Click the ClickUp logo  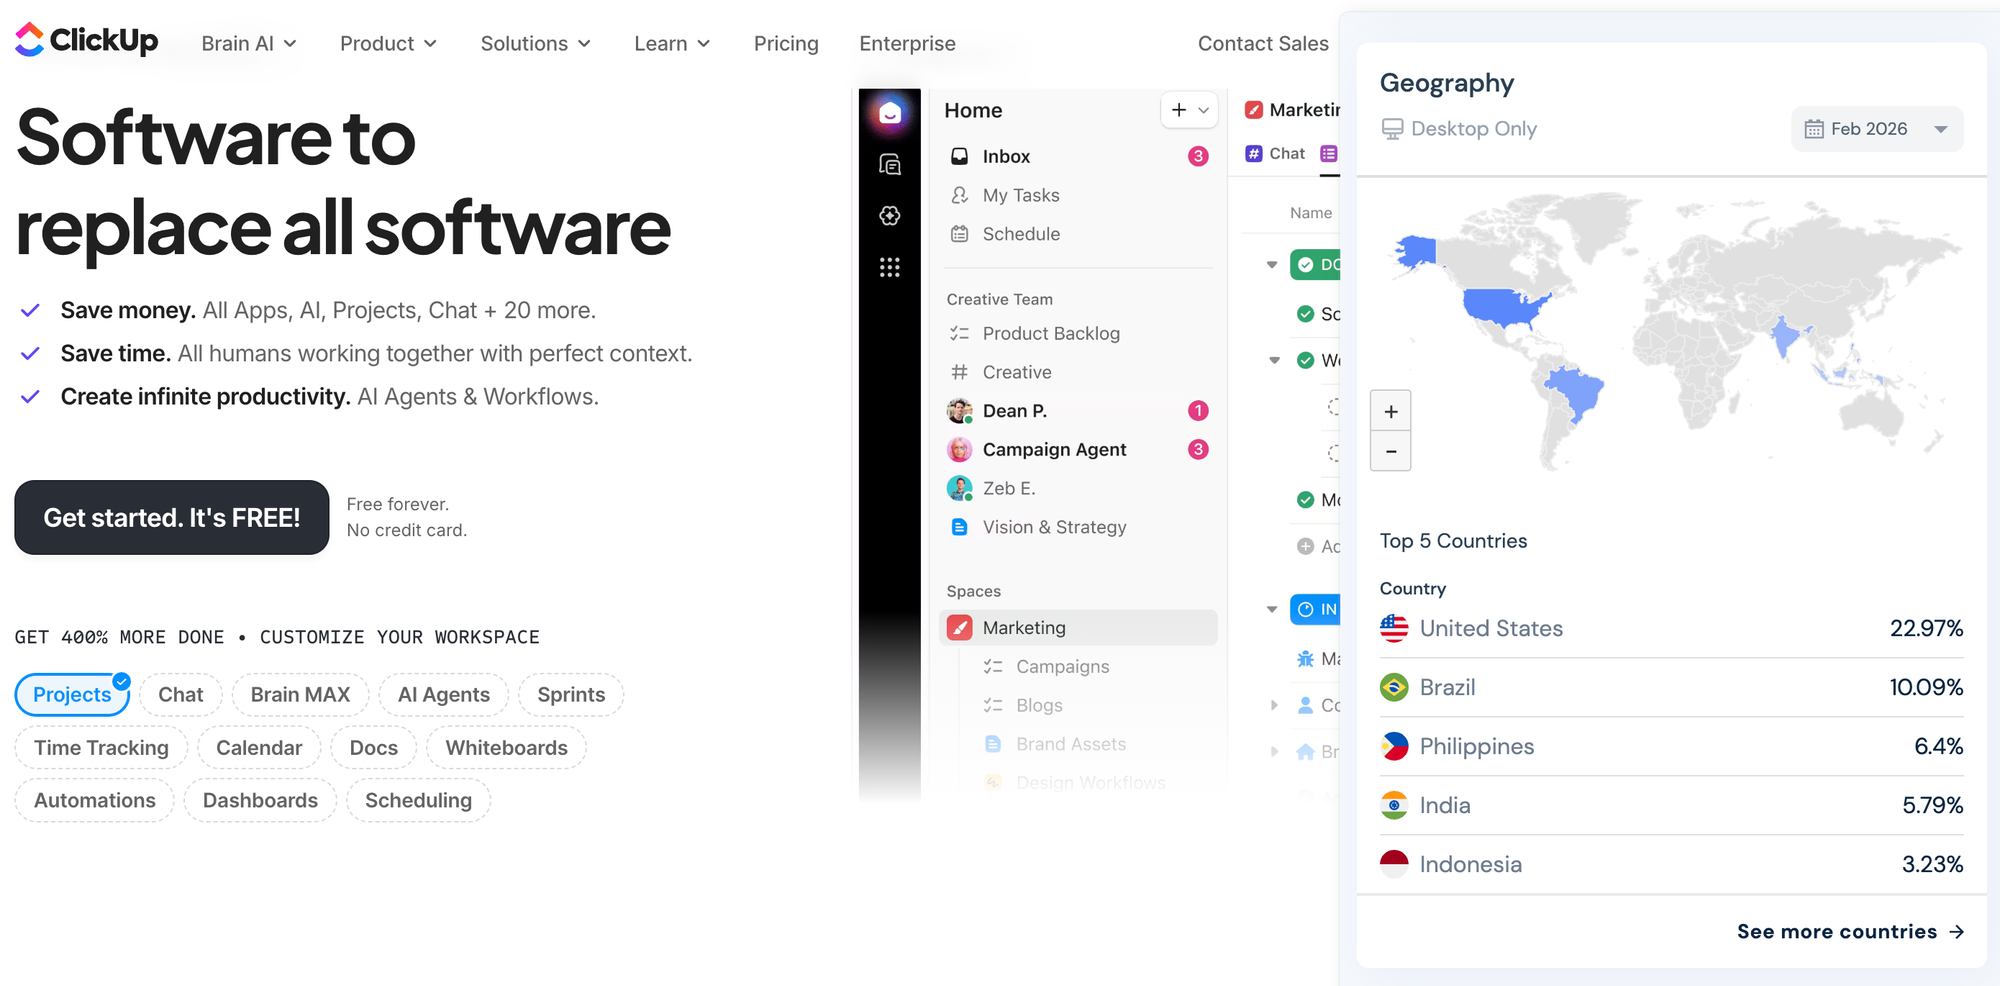point(86,40)
